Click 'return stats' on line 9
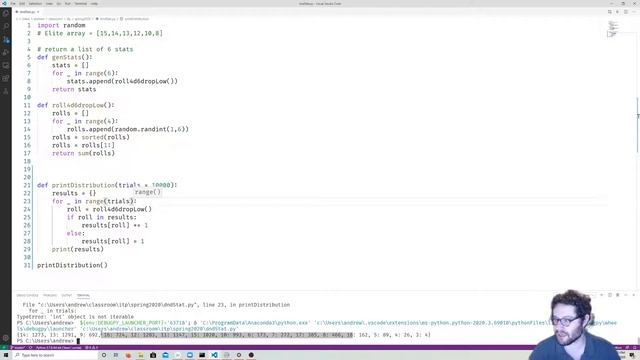This screenshot has height=360, width=640. click(x=74, y=89)
